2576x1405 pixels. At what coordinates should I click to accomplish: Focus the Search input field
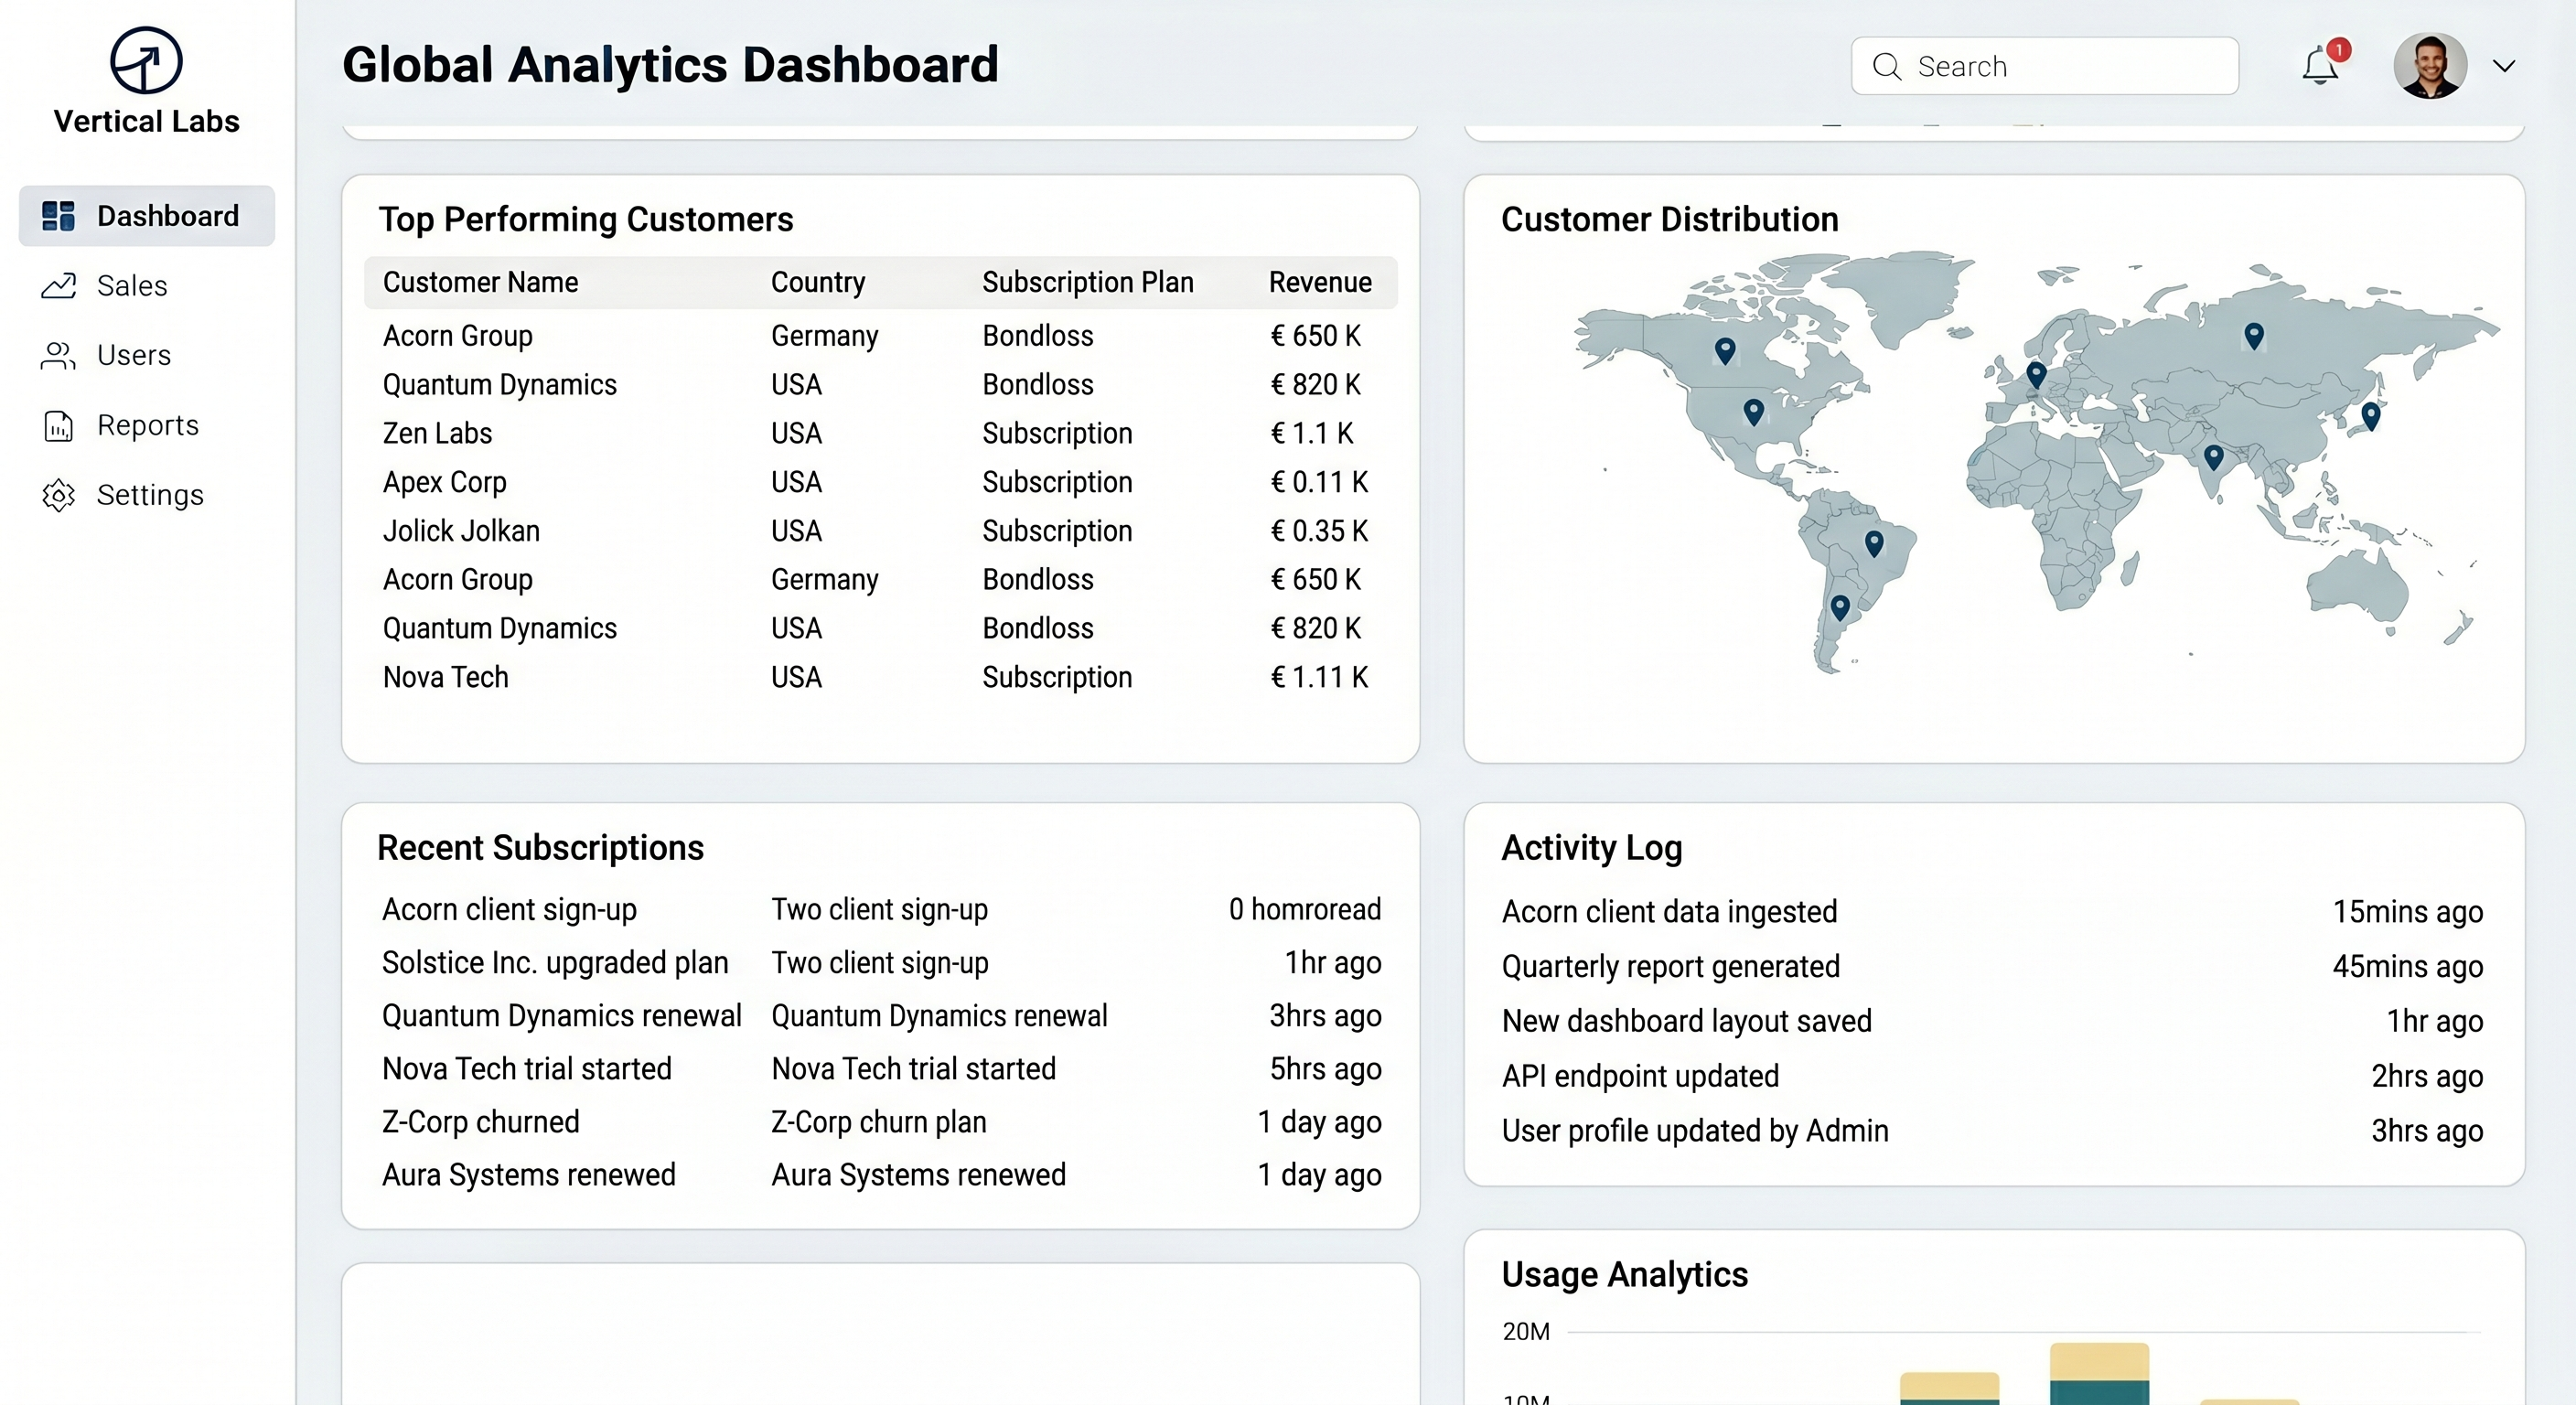(x=2060, y=66)
